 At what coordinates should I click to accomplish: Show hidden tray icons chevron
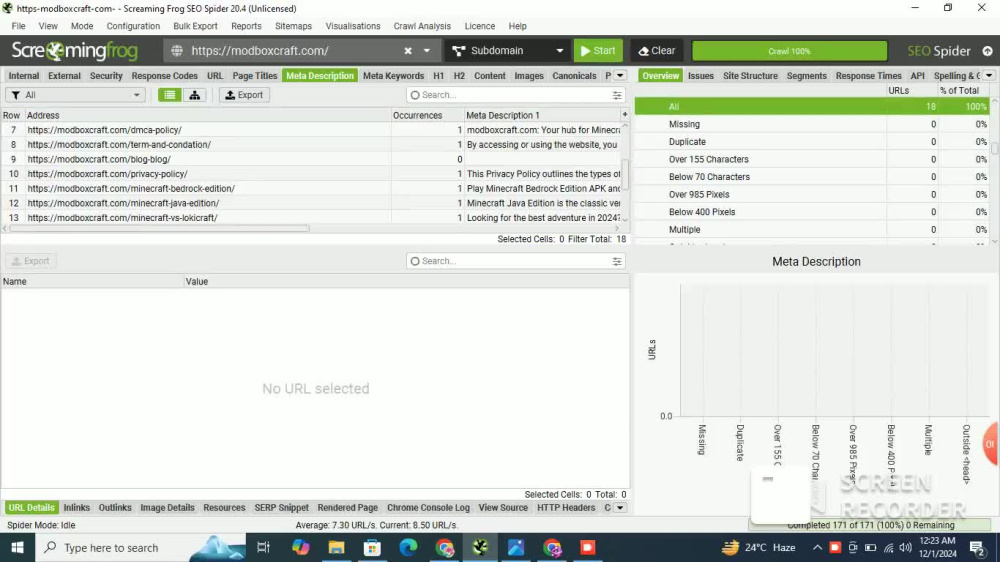click(x=817, y=547)
